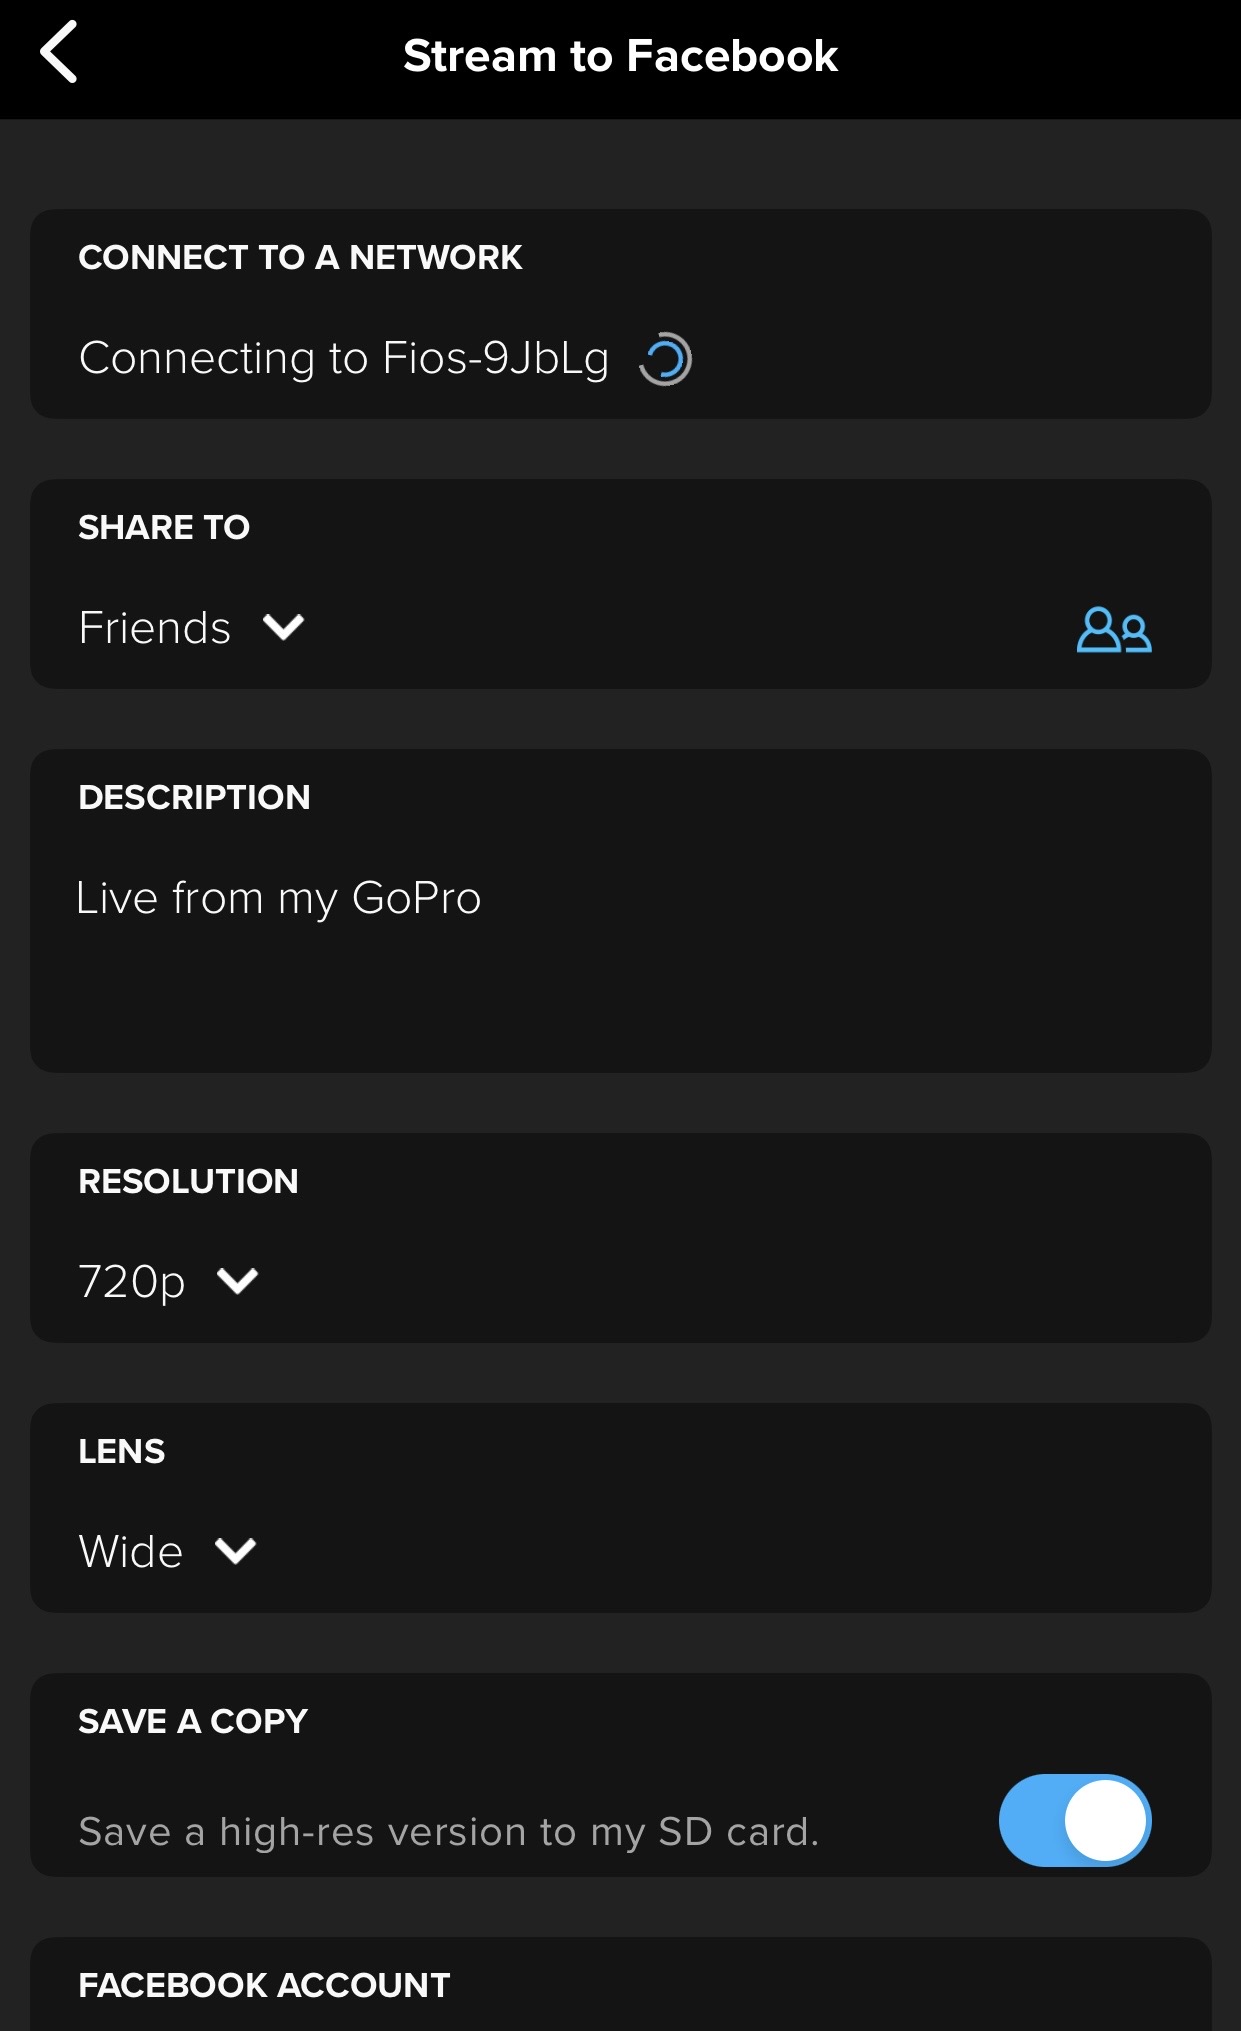This screenshot has width=1241, height=2031.
Task: Click the Friends dropdown chevron
Action: pos(283,628)
